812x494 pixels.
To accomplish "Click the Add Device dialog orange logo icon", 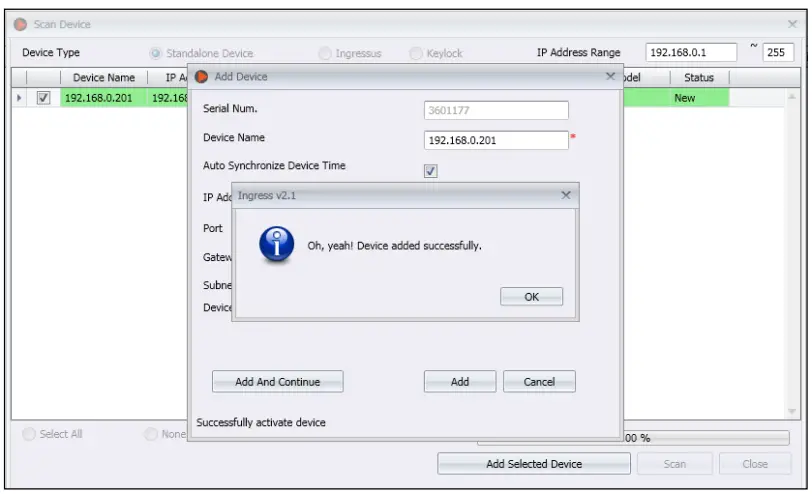I will pyautogui.click(x=201, y=77).
